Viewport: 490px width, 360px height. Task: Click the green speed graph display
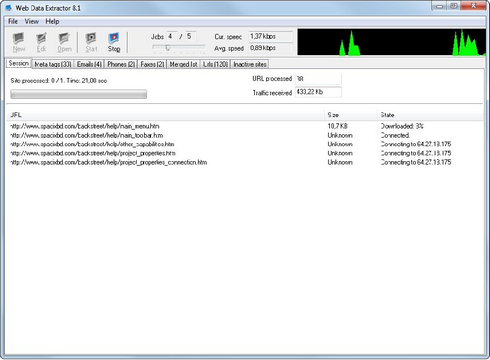391,42
